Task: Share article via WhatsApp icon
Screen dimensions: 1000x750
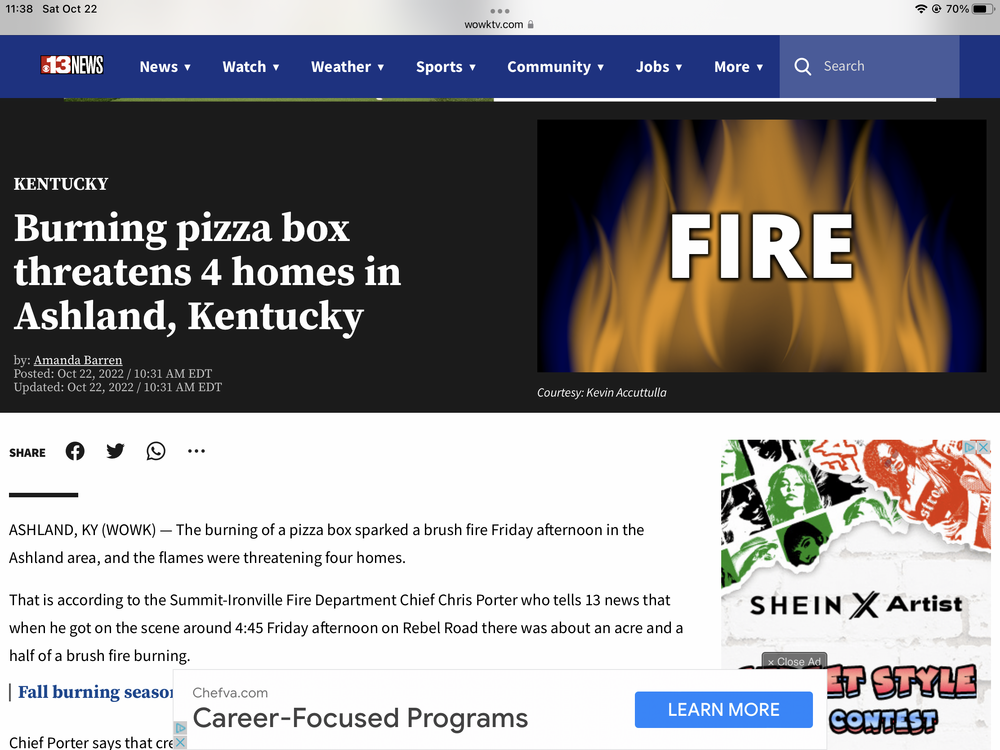Action: click(x=156, y=451)
